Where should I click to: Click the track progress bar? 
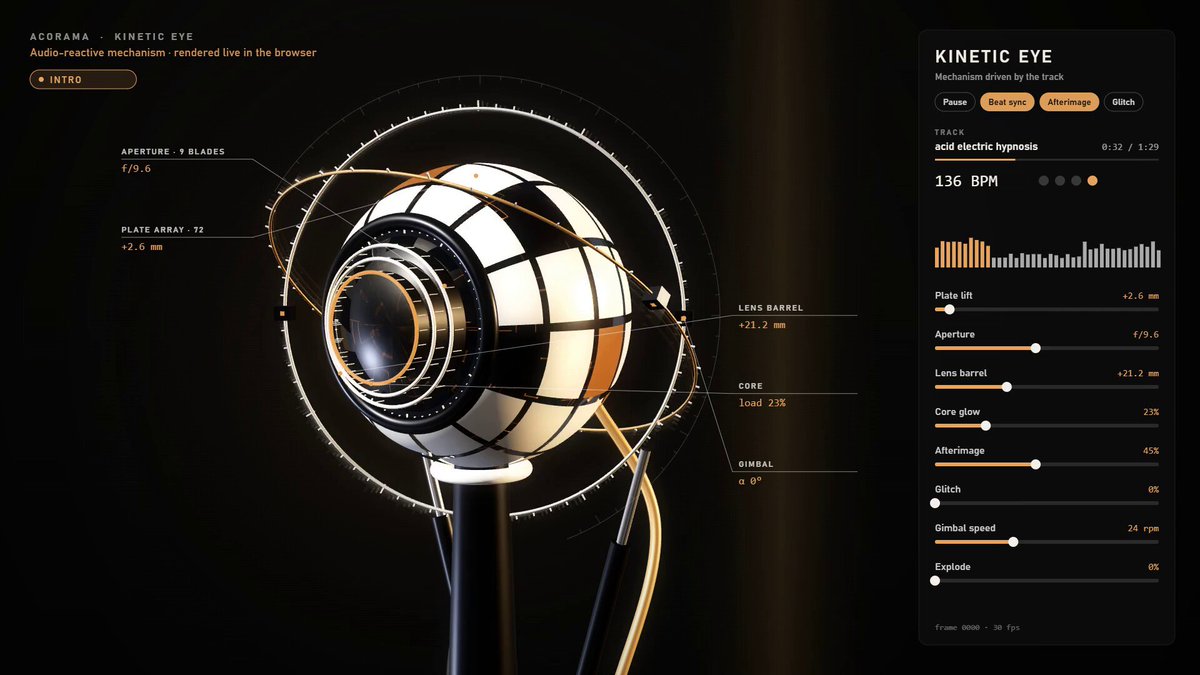point(1047,159)
